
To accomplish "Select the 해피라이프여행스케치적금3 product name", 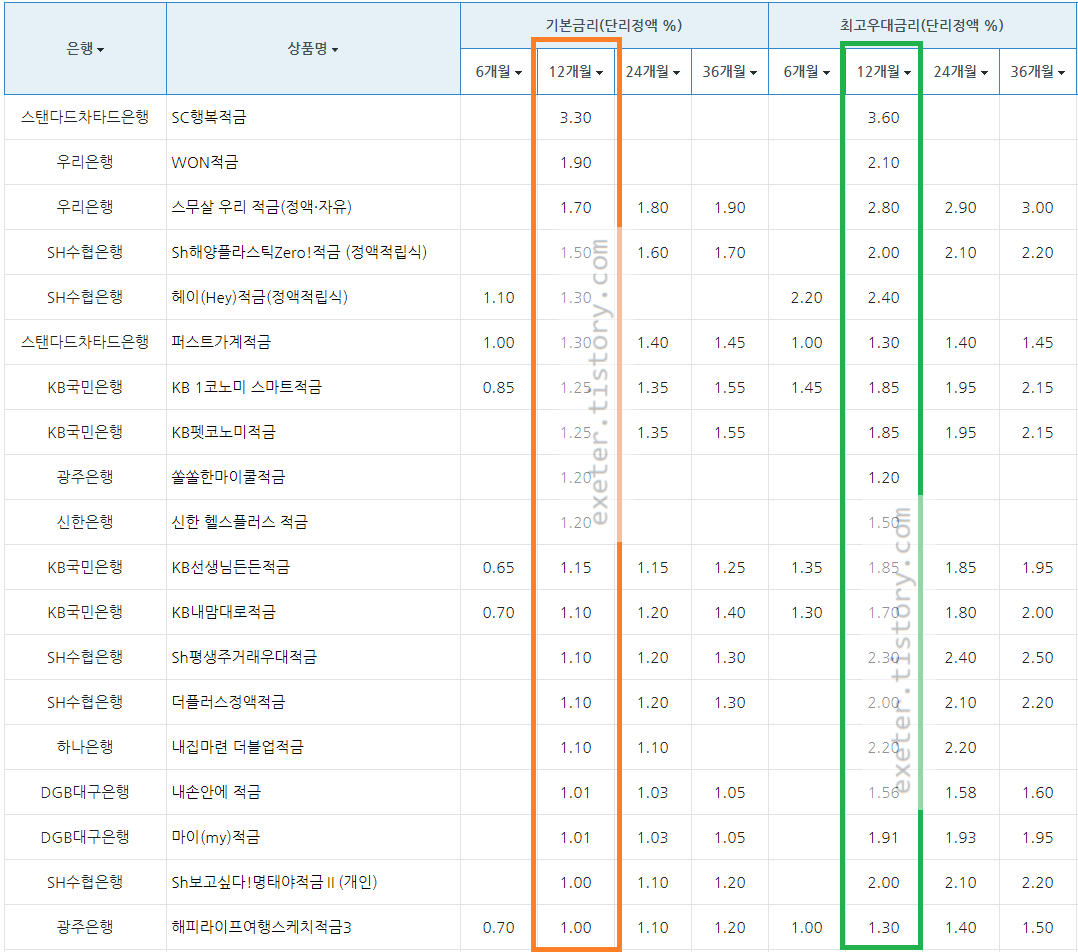I will coord(261,927).
